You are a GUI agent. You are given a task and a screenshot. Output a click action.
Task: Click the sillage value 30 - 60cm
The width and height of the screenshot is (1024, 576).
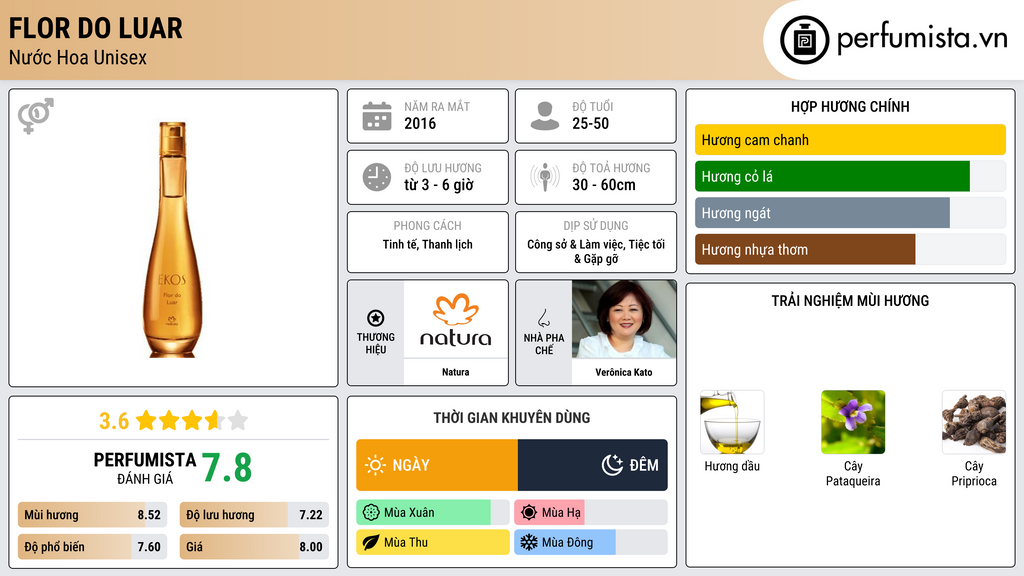(x=604, y=185)
